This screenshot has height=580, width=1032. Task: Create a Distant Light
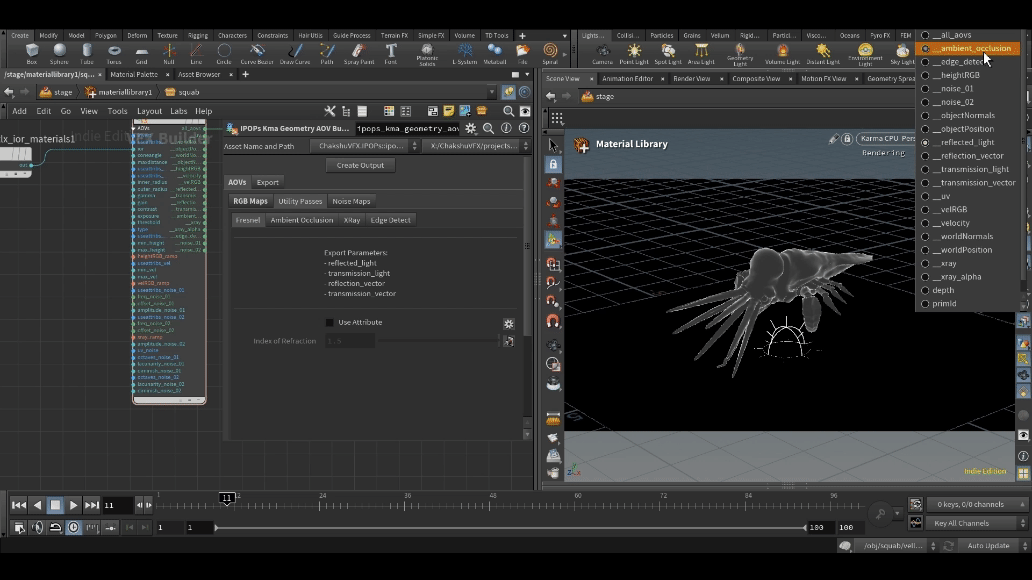(823, 54)
